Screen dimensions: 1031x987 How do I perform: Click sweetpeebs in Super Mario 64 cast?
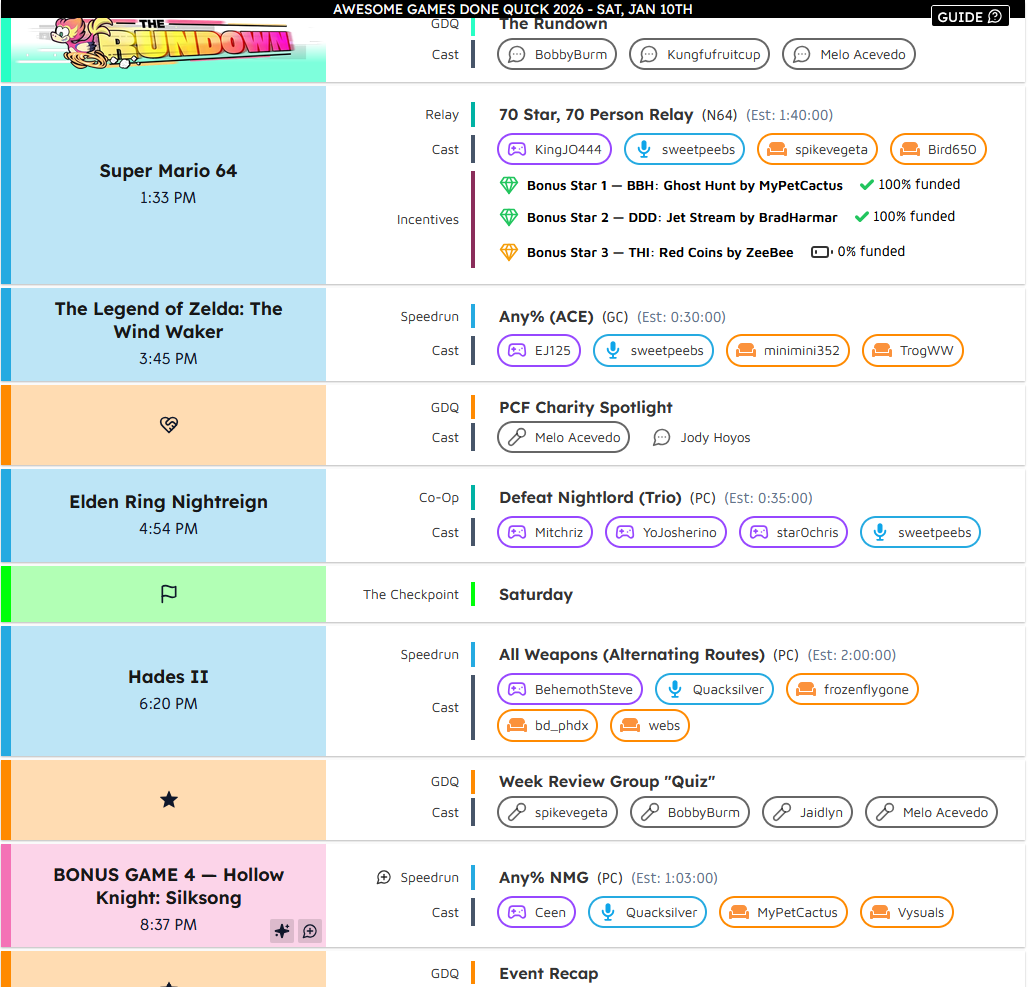pos(684,149)
